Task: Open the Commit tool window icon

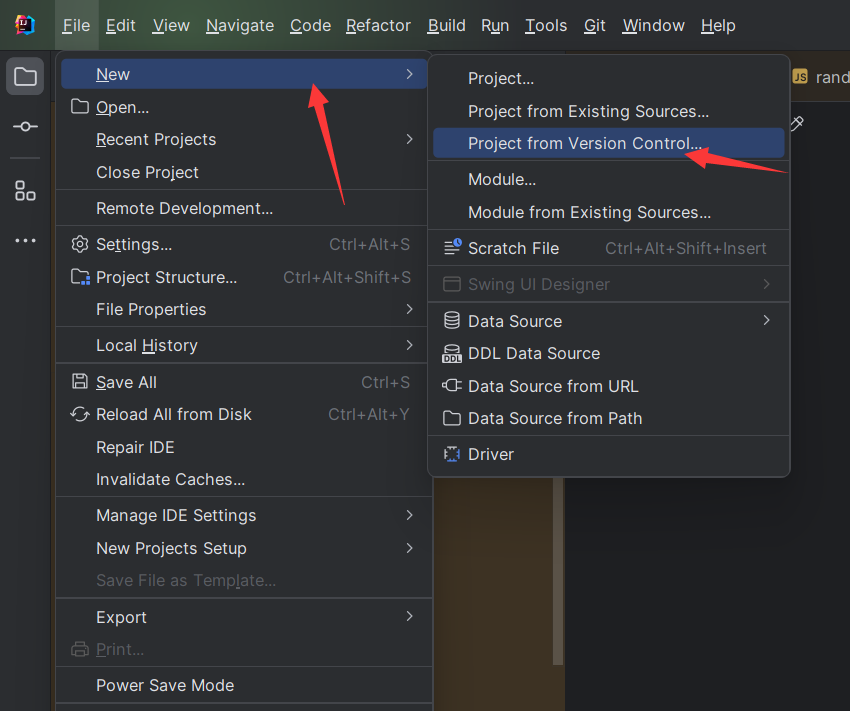Action: tap(25, 127)
